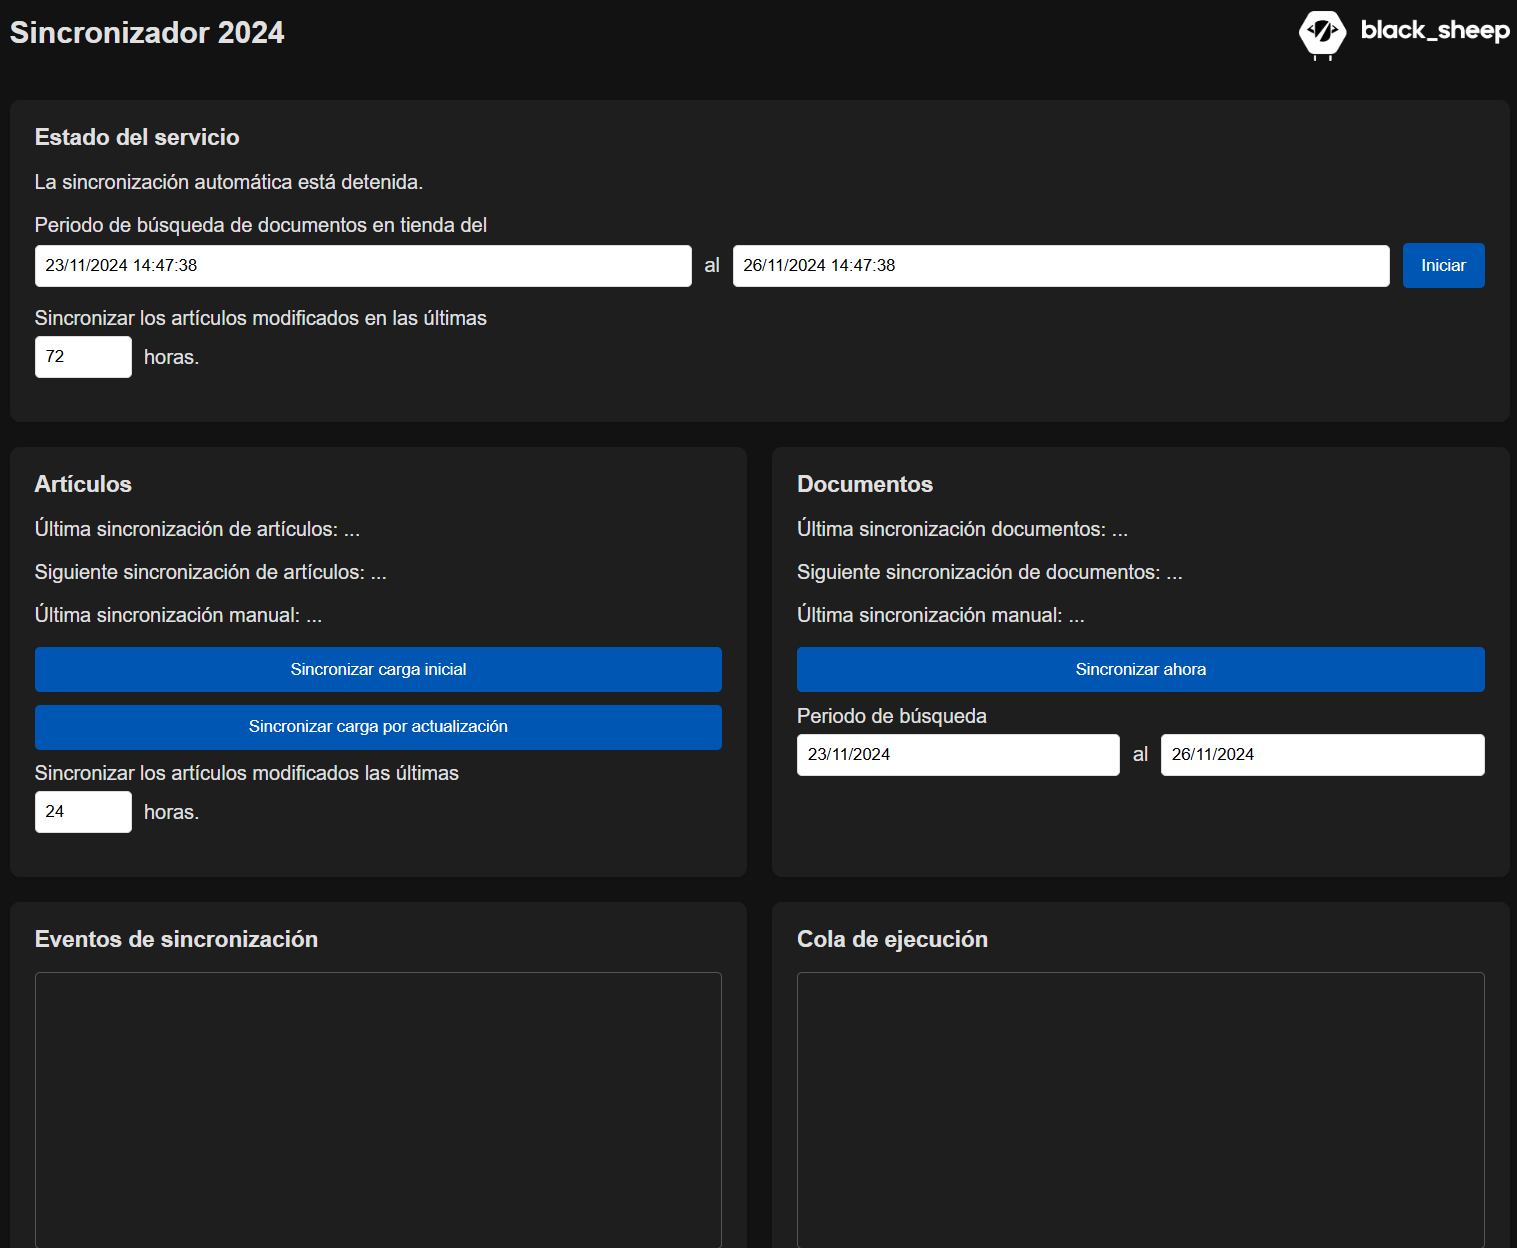The image size is (1517, 1248).
Task: Start the service with Iniciar button
Action: click(x=1443, y=266)
